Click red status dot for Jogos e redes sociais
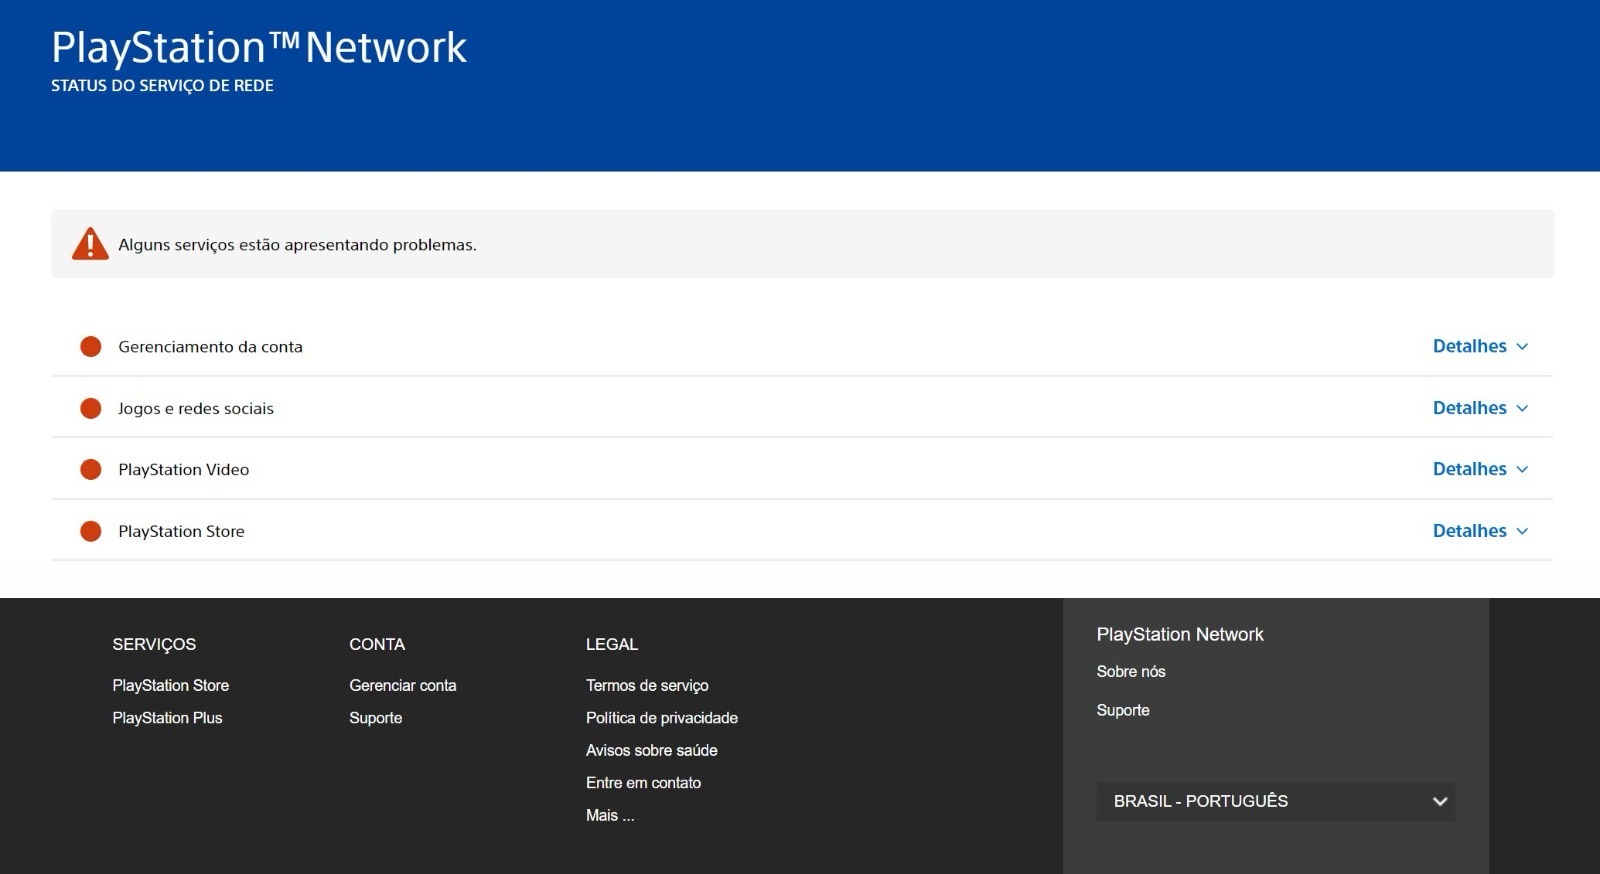Screen dimensions: 1600x874 91,408
